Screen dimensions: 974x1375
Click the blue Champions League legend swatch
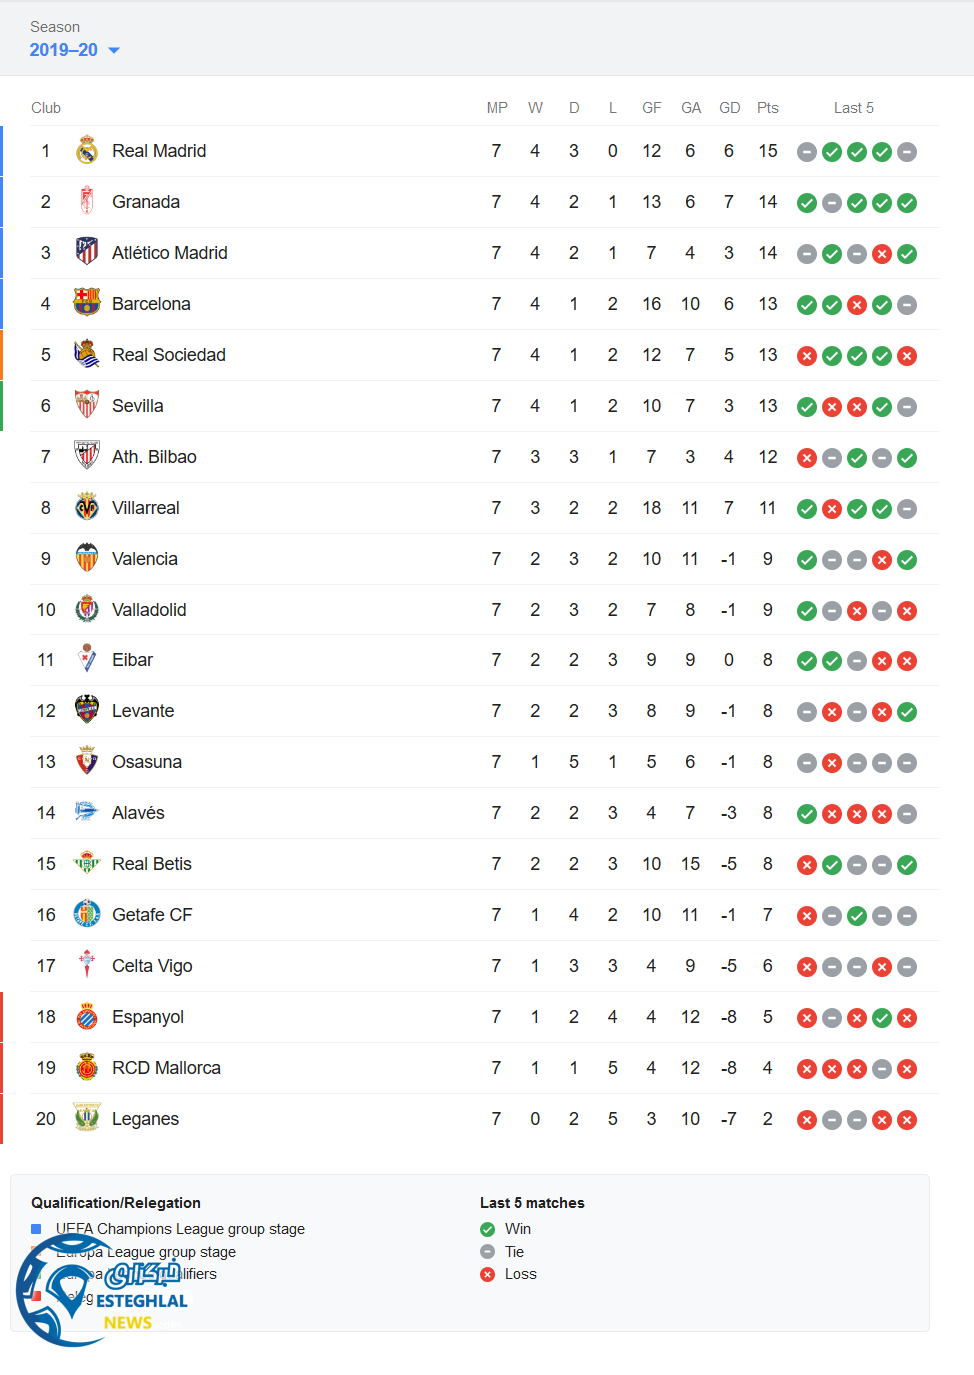36,1229
